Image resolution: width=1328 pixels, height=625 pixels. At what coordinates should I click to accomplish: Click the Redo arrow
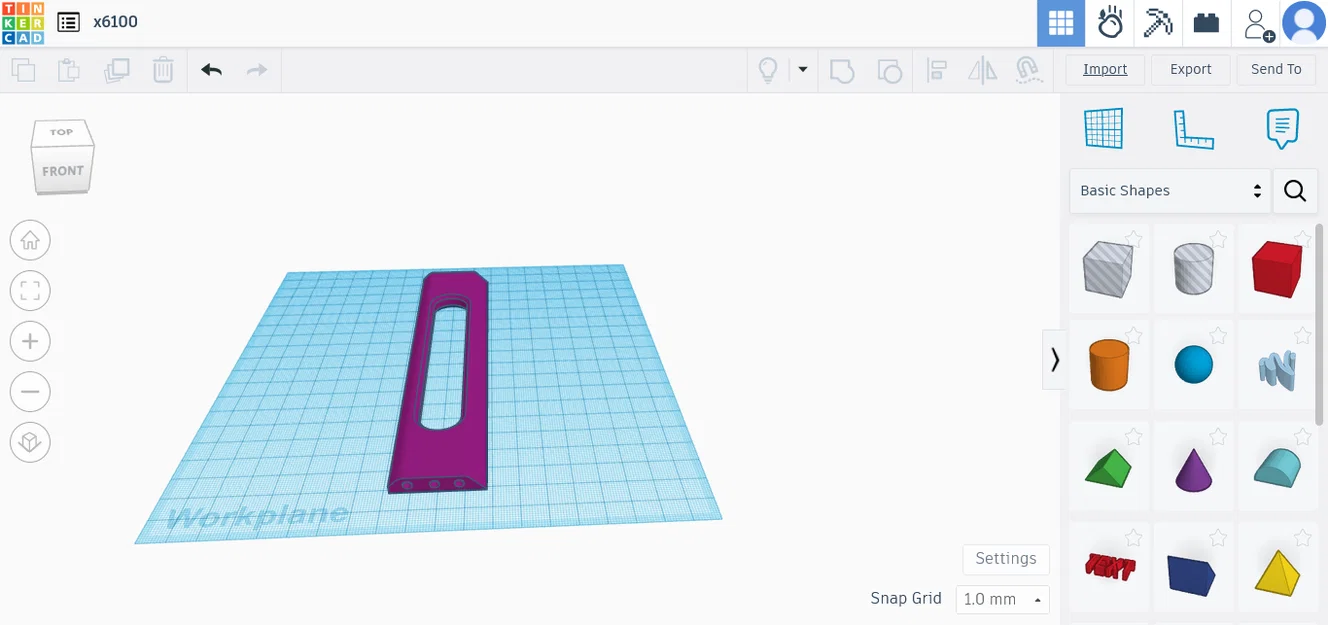[257, 70]
